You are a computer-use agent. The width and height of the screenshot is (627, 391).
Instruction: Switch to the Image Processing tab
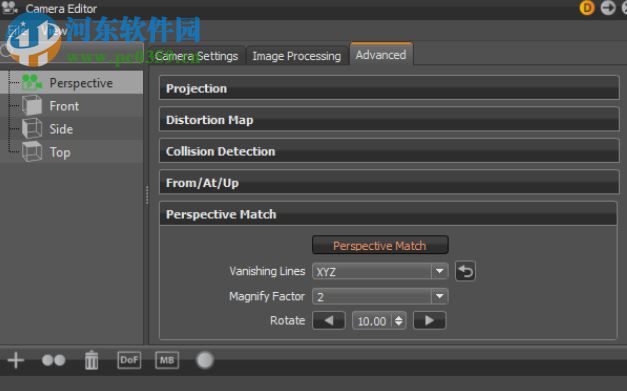(x=297, y=56)
